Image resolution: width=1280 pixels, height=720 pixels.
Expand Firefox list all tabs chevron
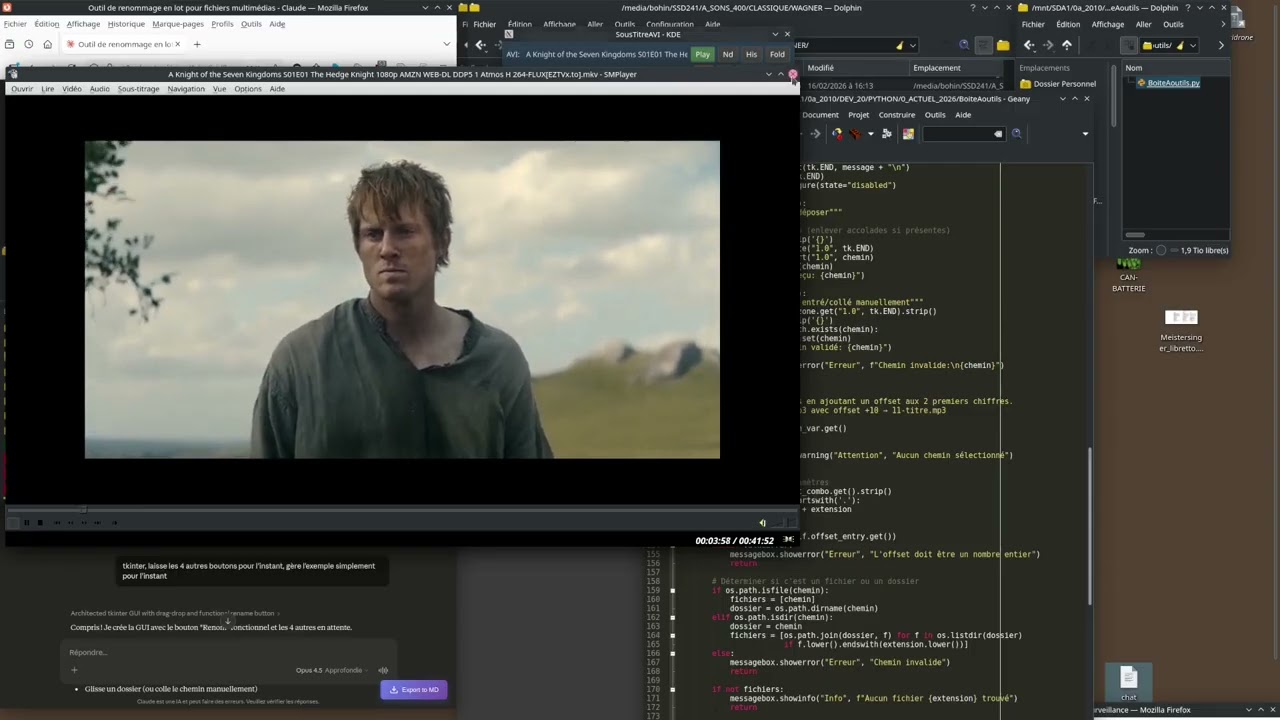(x=446, y=44)
